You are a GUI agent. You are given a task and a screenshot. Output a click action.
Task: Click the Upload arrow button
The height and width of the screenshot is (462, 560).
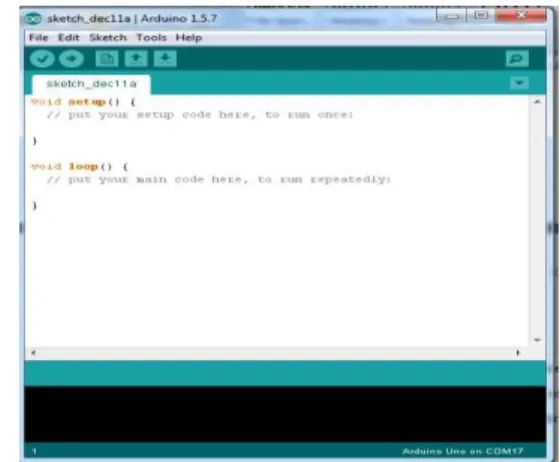coord(71,59)
